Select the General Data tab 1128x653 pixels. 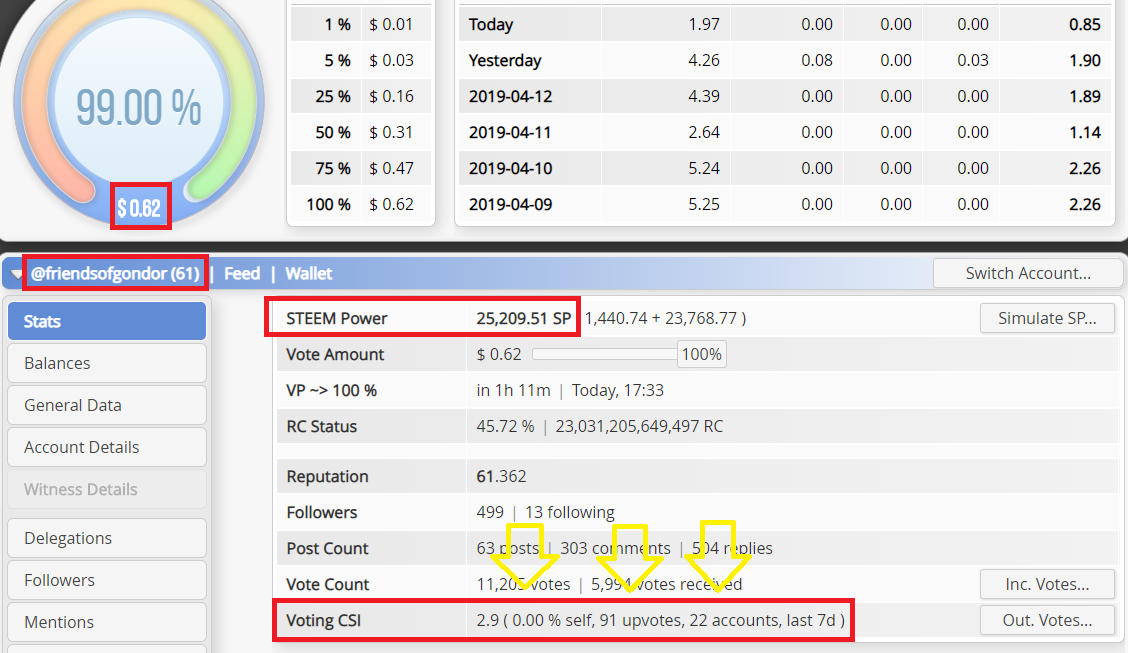click(107, 405)
